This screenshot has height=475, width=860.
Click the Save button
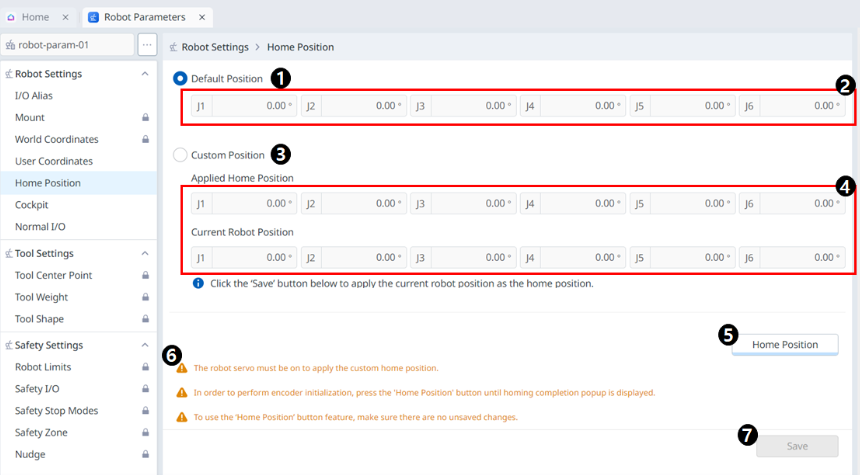tap(796, 446)
